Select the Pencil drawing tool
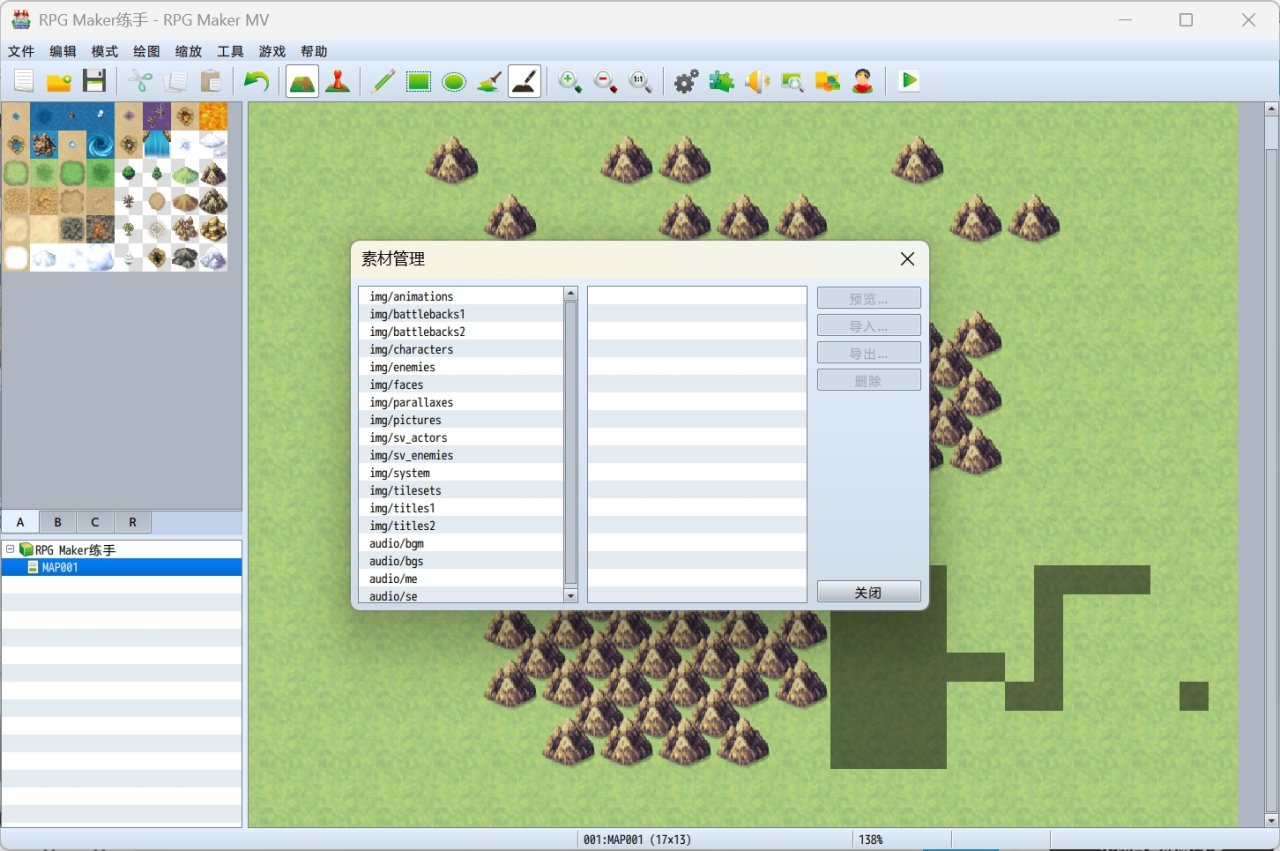 383,81
